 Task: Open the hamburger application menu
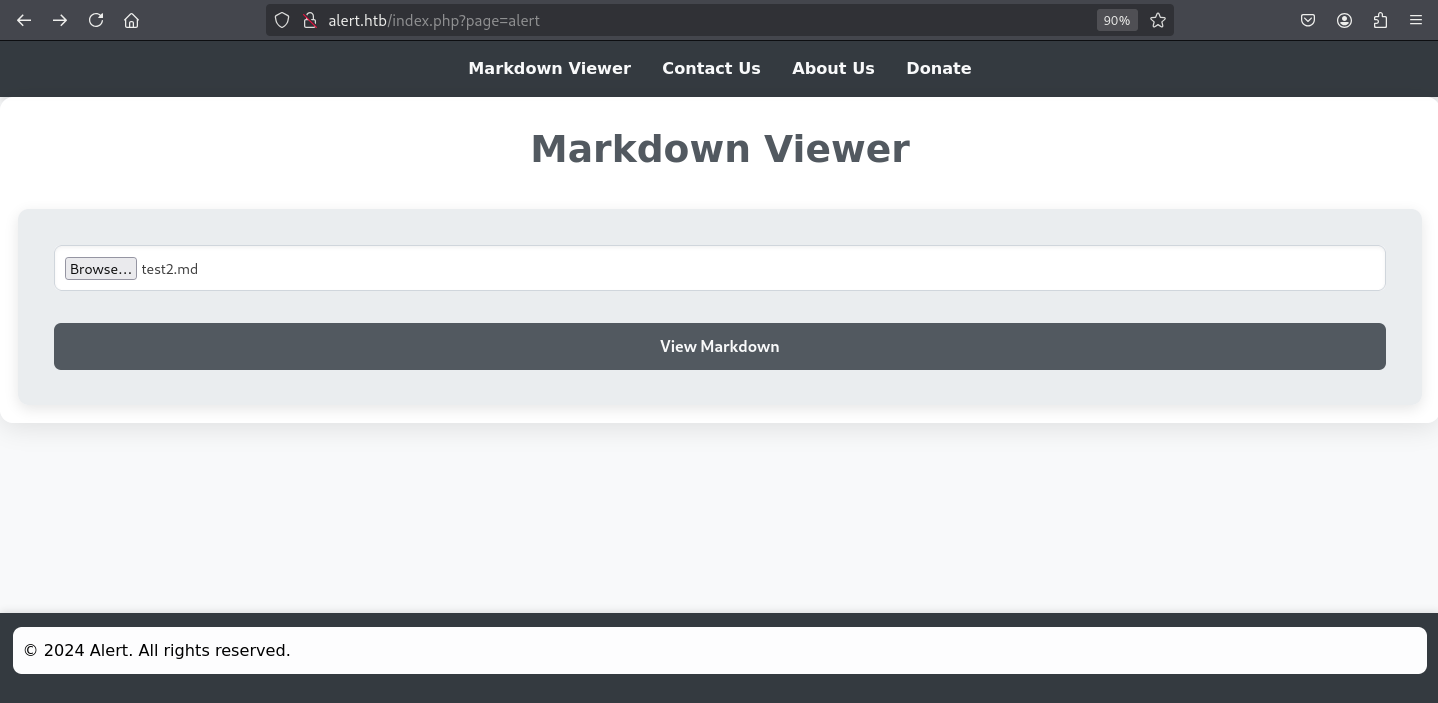1416,20
